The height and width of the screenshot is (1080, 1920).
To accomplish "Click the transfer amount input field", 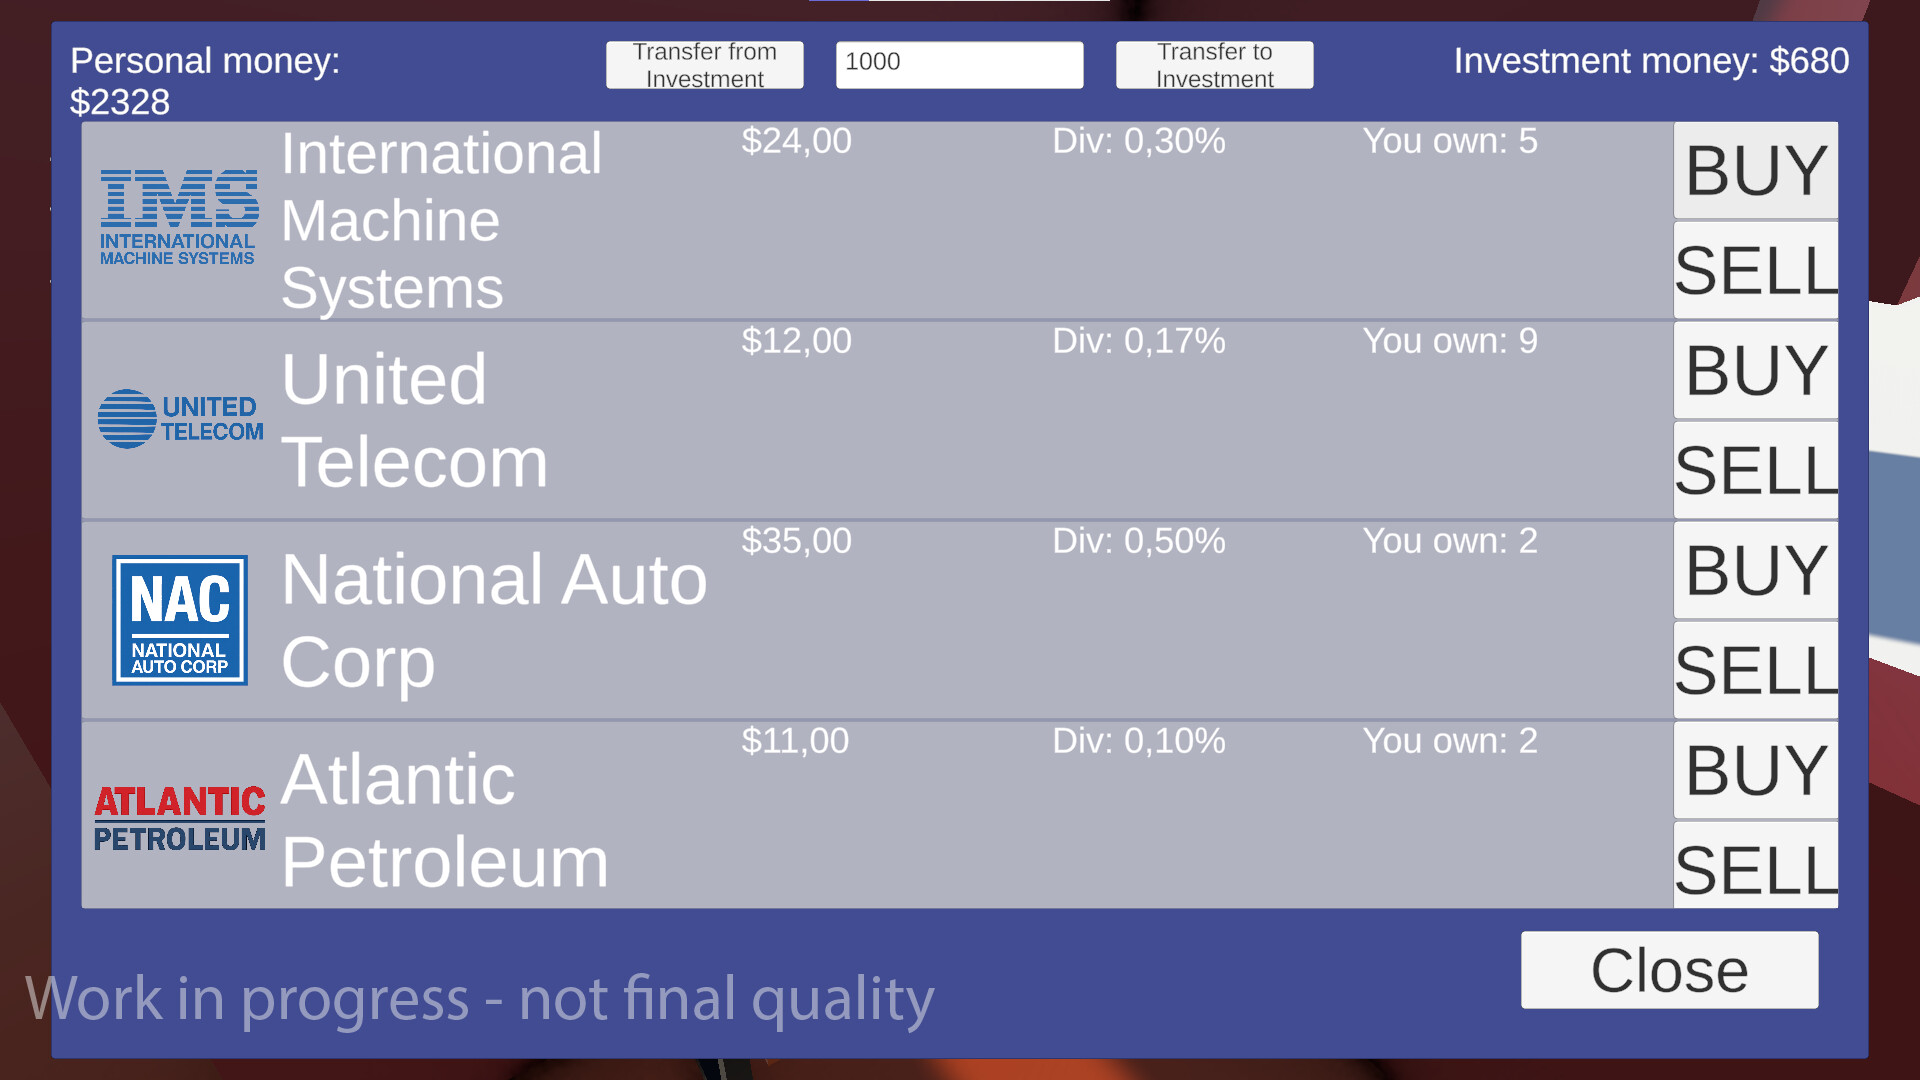I will (958, 63).
